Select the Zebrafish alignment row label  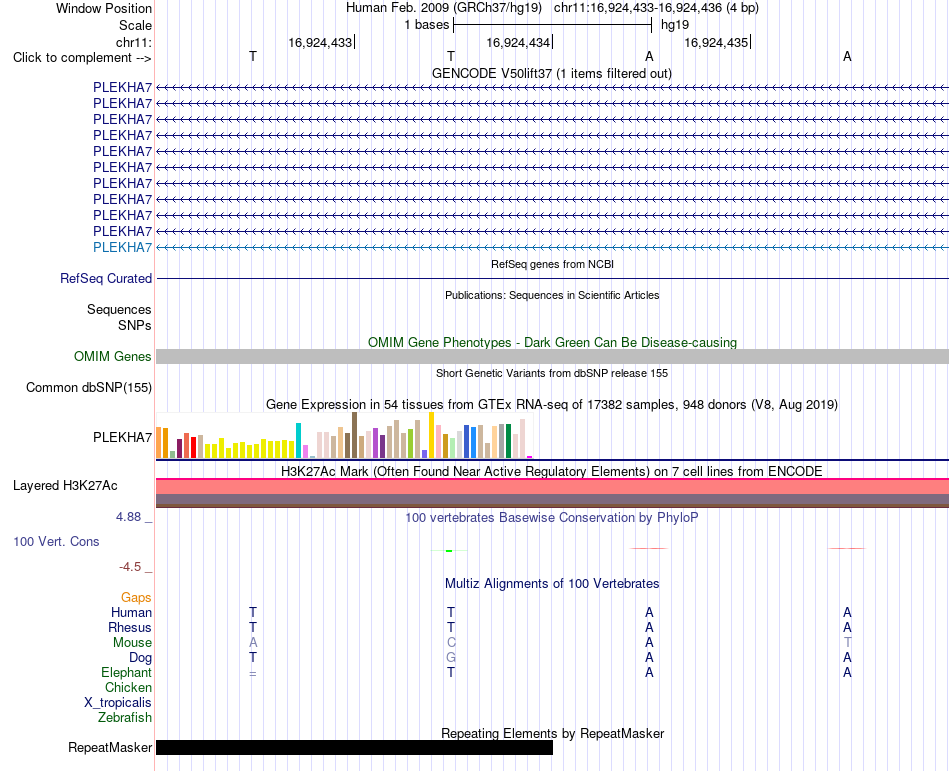[x=125, y=718]
